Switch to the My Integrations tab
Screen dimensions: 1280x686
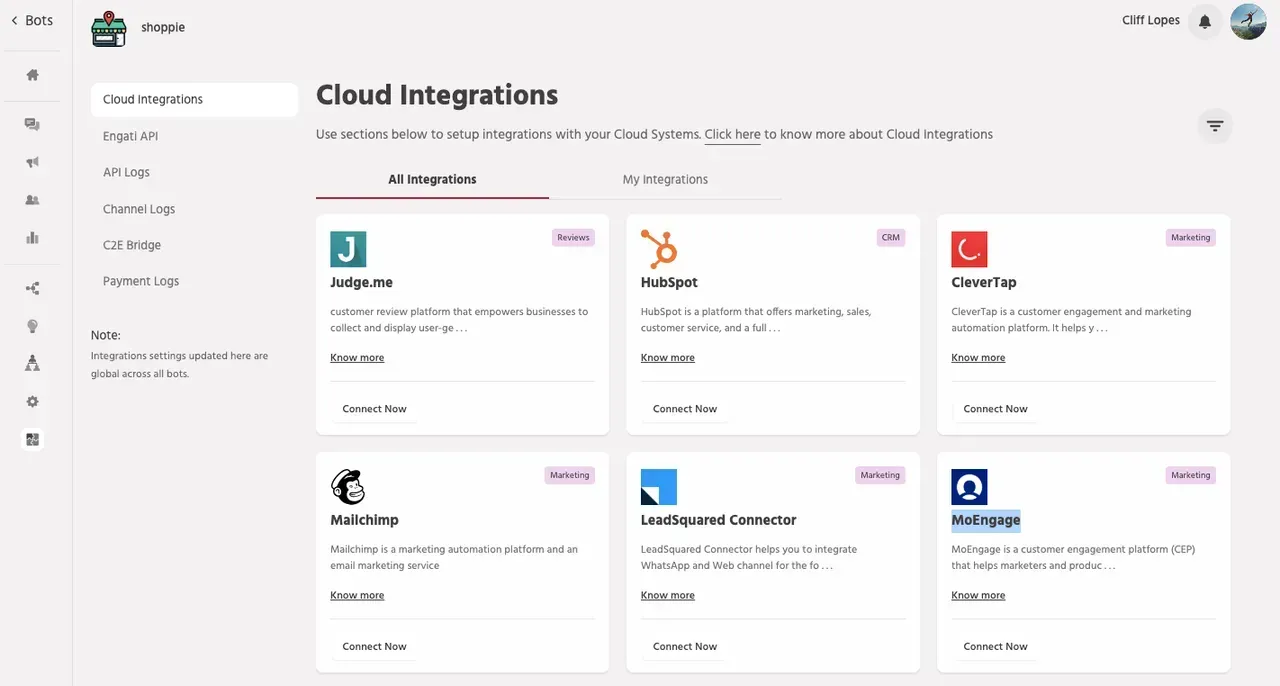click(665, 180)
